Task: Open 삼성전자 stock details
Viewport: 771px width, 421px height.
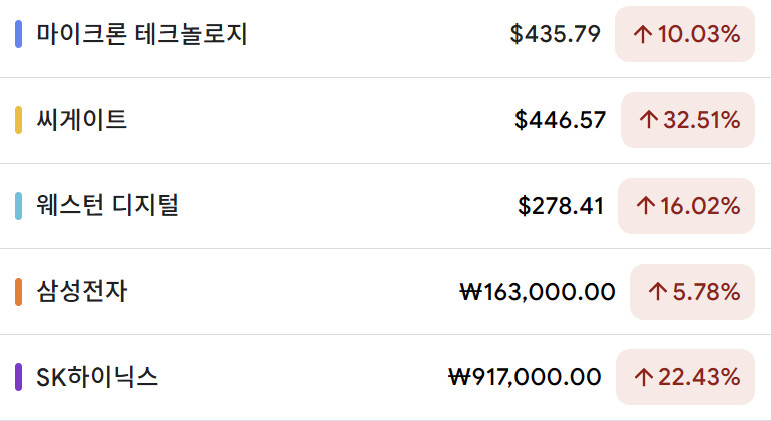Action: [82, 292]
